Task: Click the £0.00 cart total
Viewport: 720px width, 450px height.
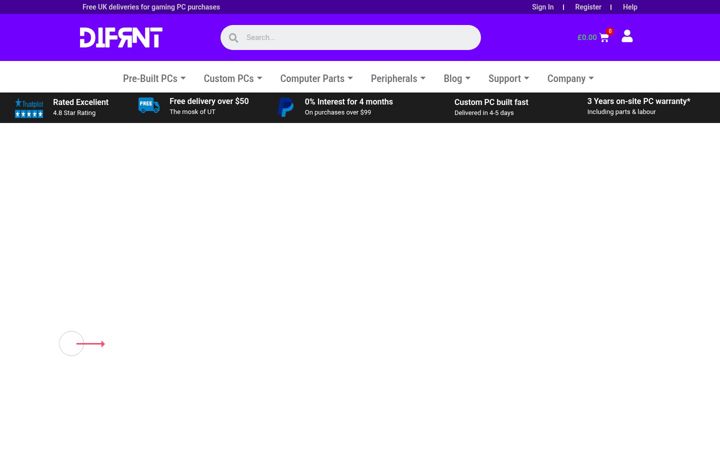Action: pos(587,38)
